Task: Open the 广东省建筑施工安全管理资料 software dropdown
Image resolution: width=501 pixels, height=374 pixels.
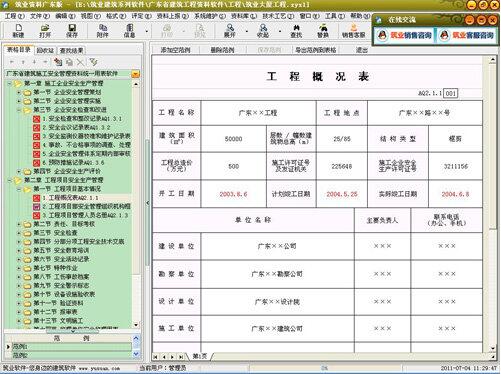Action: (x=136, y=74)
